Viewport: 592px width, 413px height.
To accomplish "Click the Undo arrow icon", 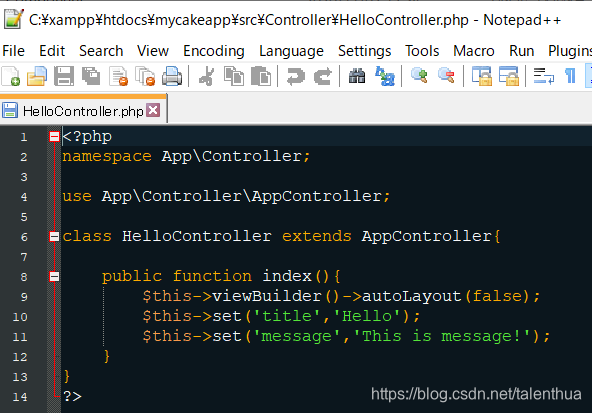I will [296, 76].
